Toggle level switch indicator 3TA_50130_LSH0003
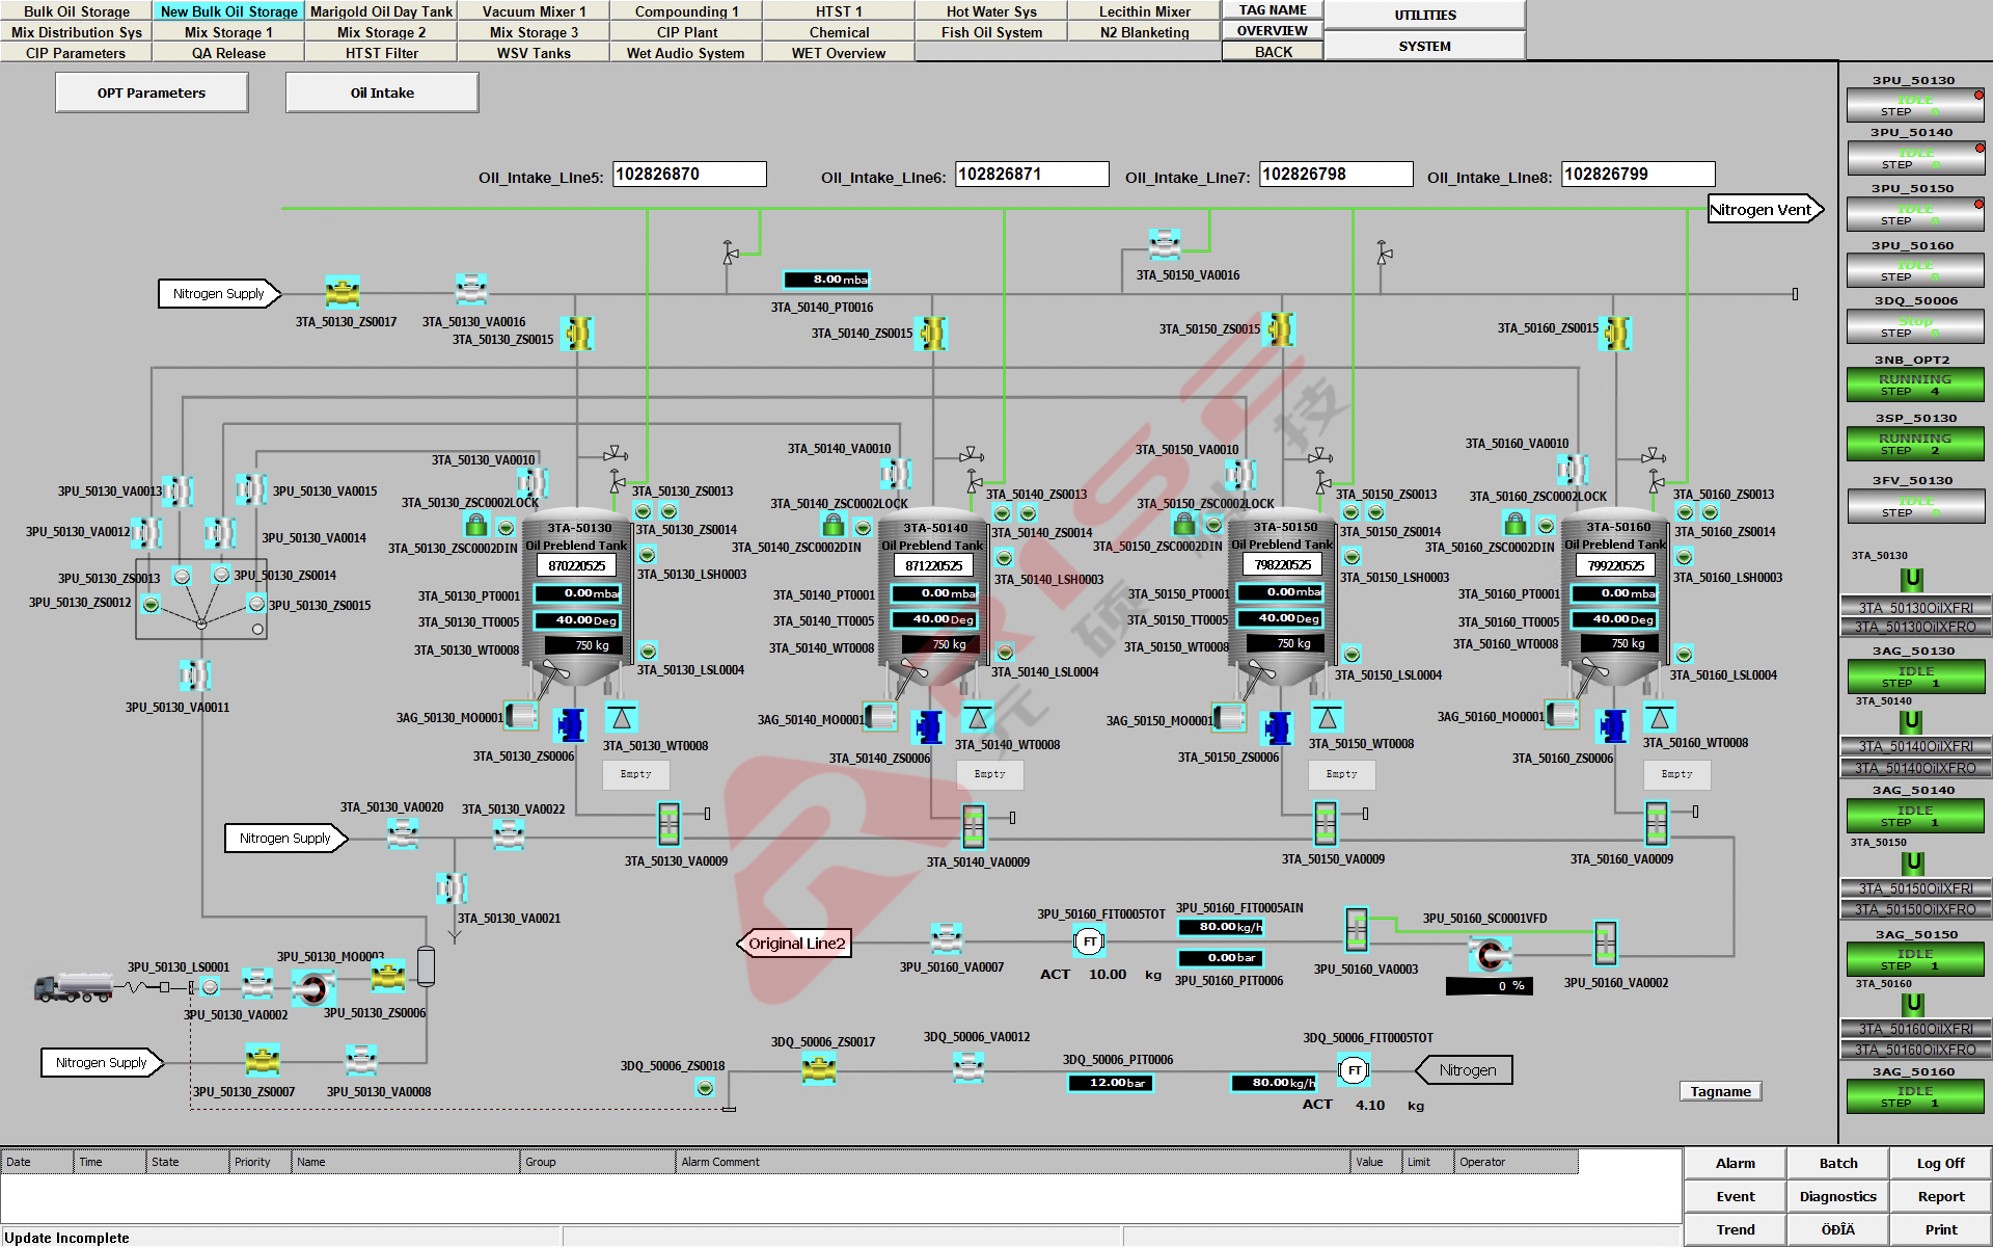Screen dimensions: 1994x1248 647,555
